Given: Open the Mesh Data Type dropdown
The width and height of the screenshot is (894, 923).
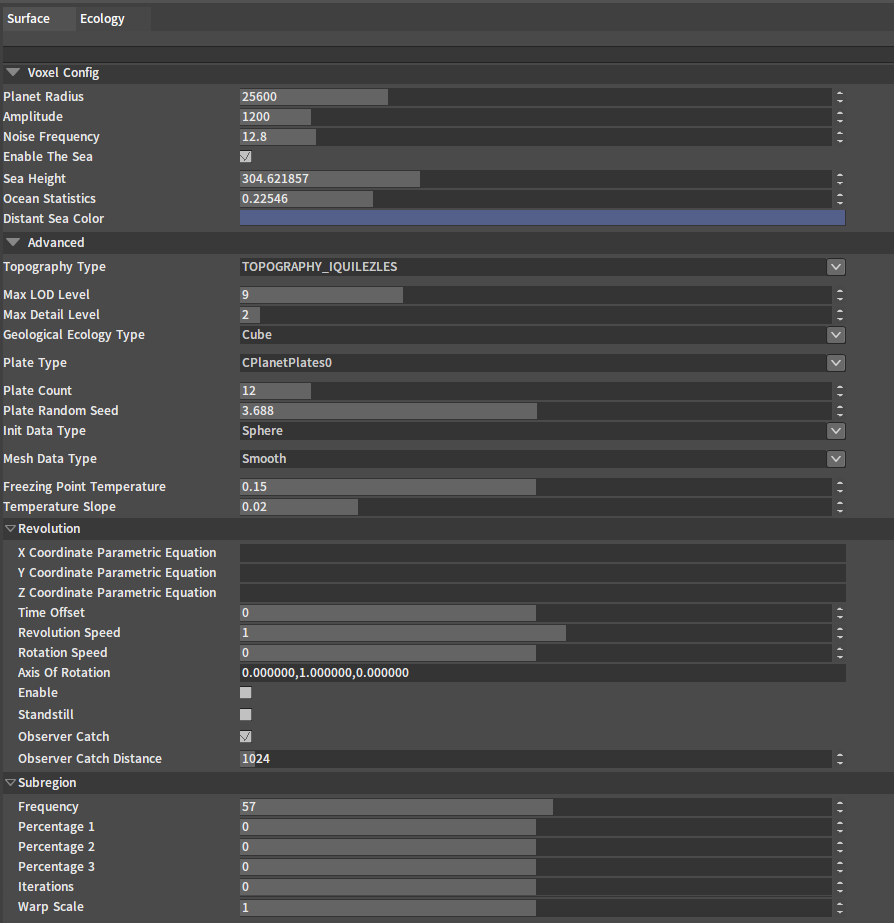Looking at the screenshot, I should pos(836,459).
